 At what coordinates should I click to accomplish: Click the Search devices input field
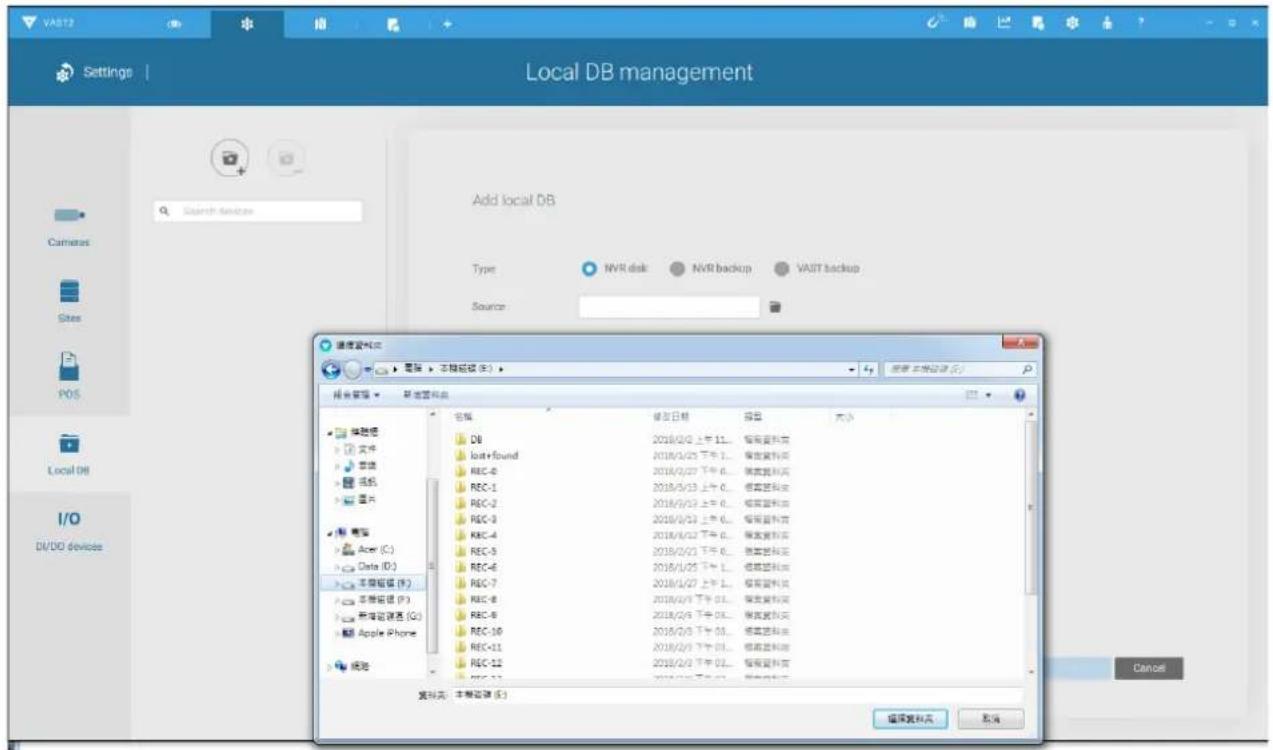[x=259, y=211]
